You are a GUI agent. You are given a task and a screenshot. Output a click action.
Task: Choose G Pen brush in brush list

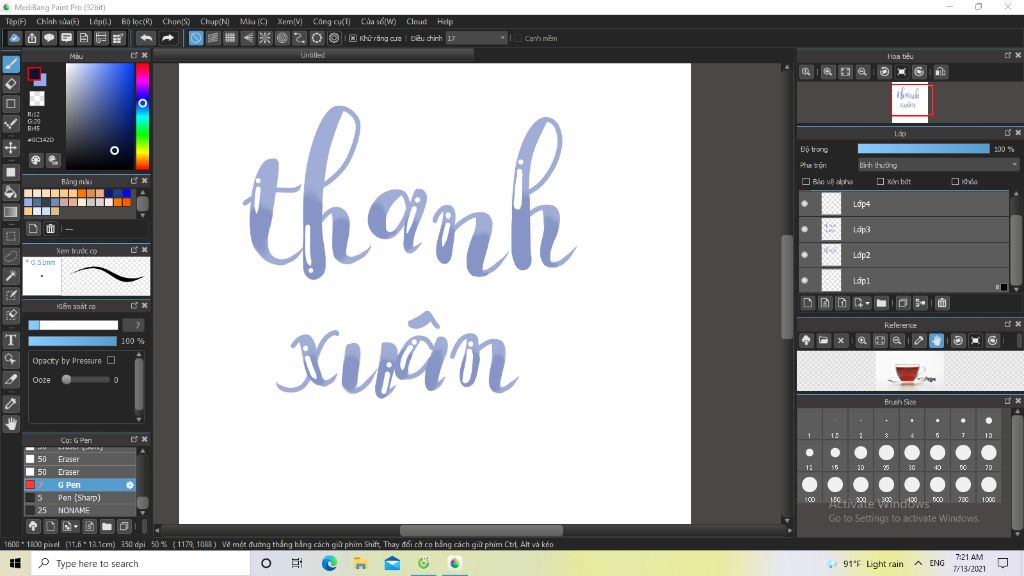point(80,485)
